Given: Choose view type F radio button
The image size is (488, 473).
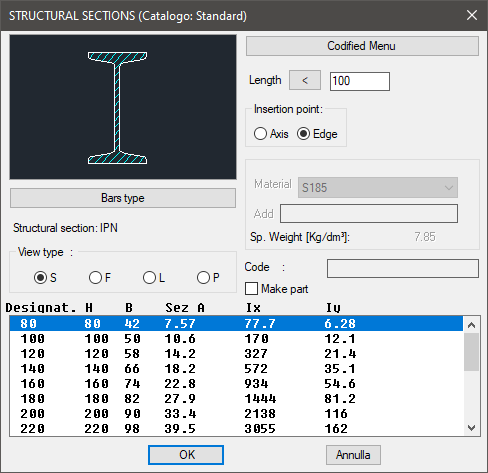Looking at the screenshot, I should coord(95,277).
